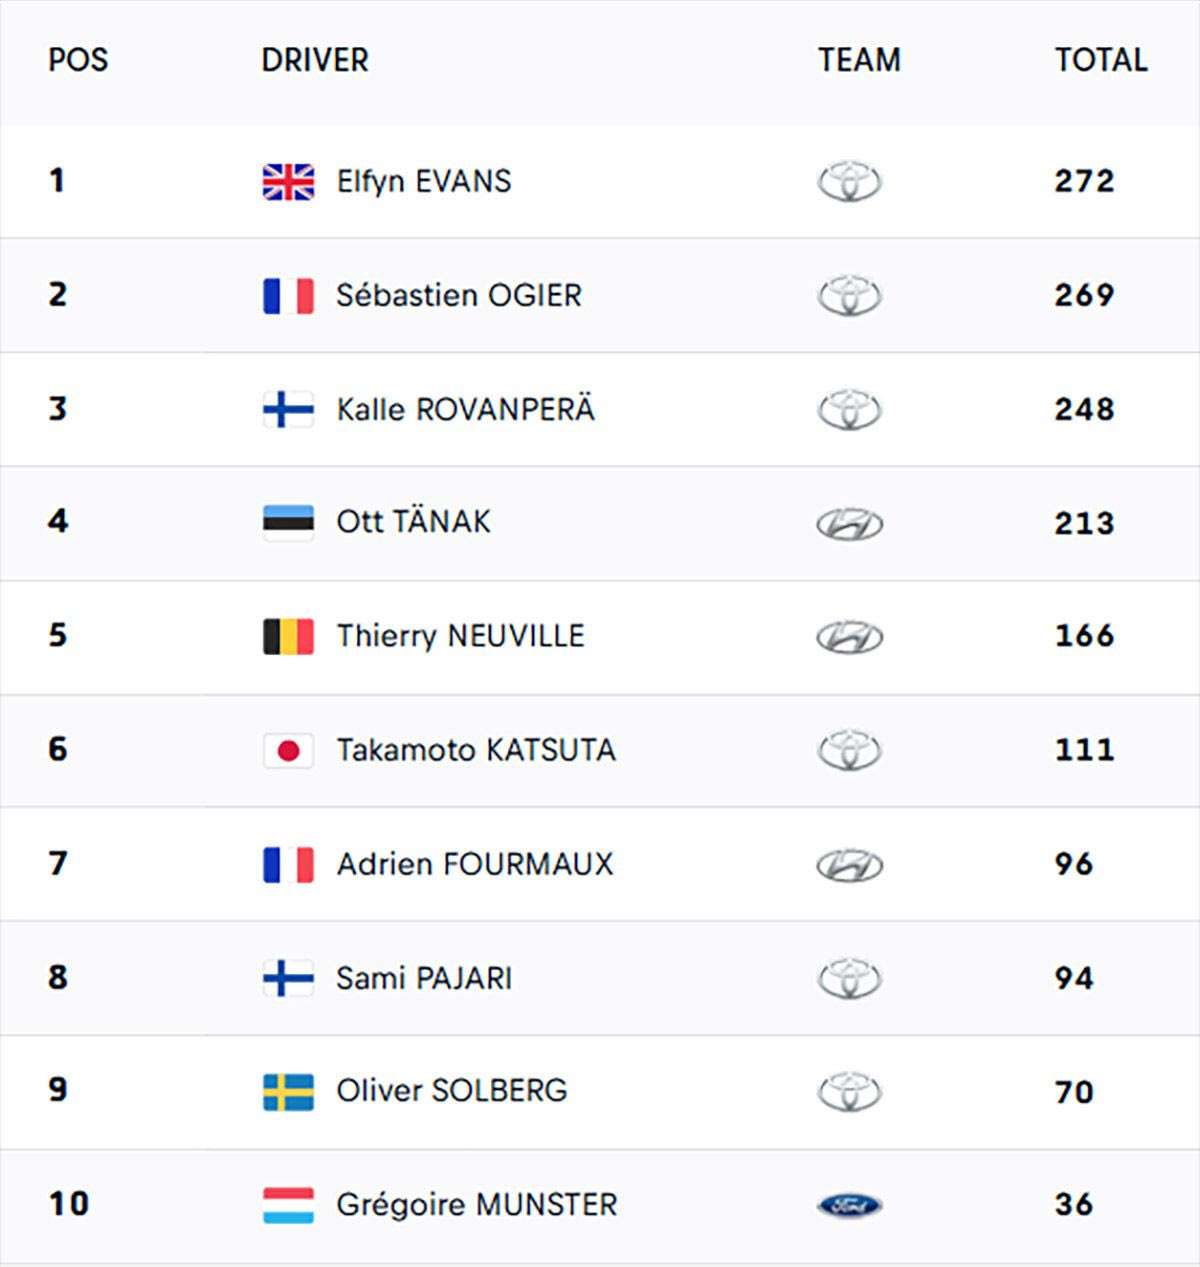Sort by the TOTAL column header
Screen dimensions: 1200x1267
(1101, 60)
